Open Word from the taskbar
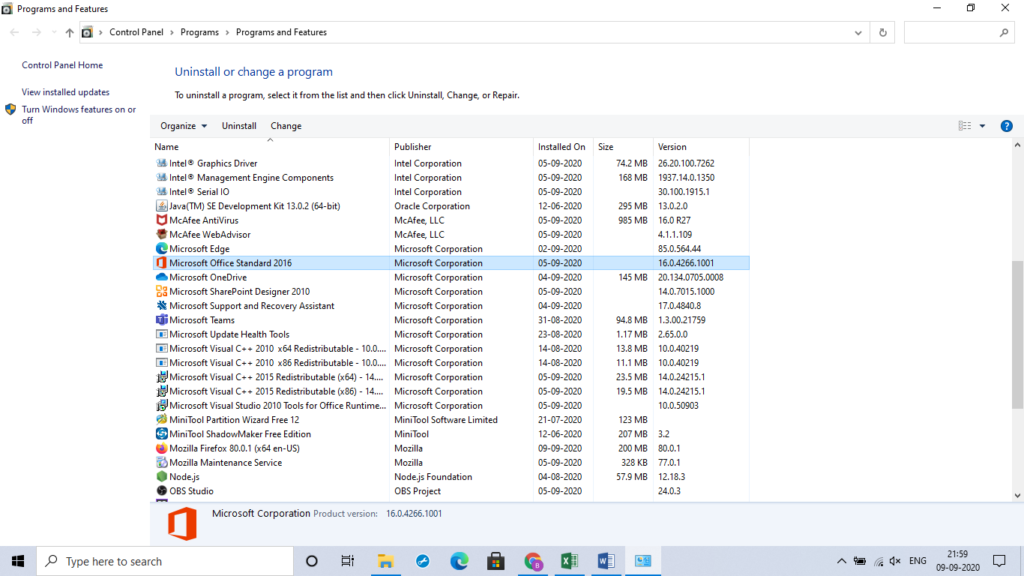The width and height of the screenshot is (1024, 576). click(x=607, y=561)
